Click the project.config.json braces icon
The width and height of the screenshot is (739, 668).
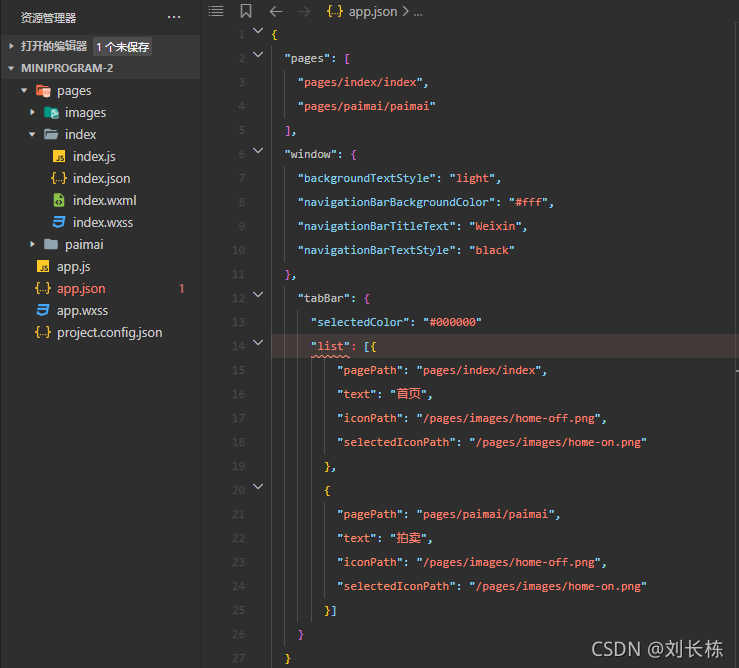43,332
